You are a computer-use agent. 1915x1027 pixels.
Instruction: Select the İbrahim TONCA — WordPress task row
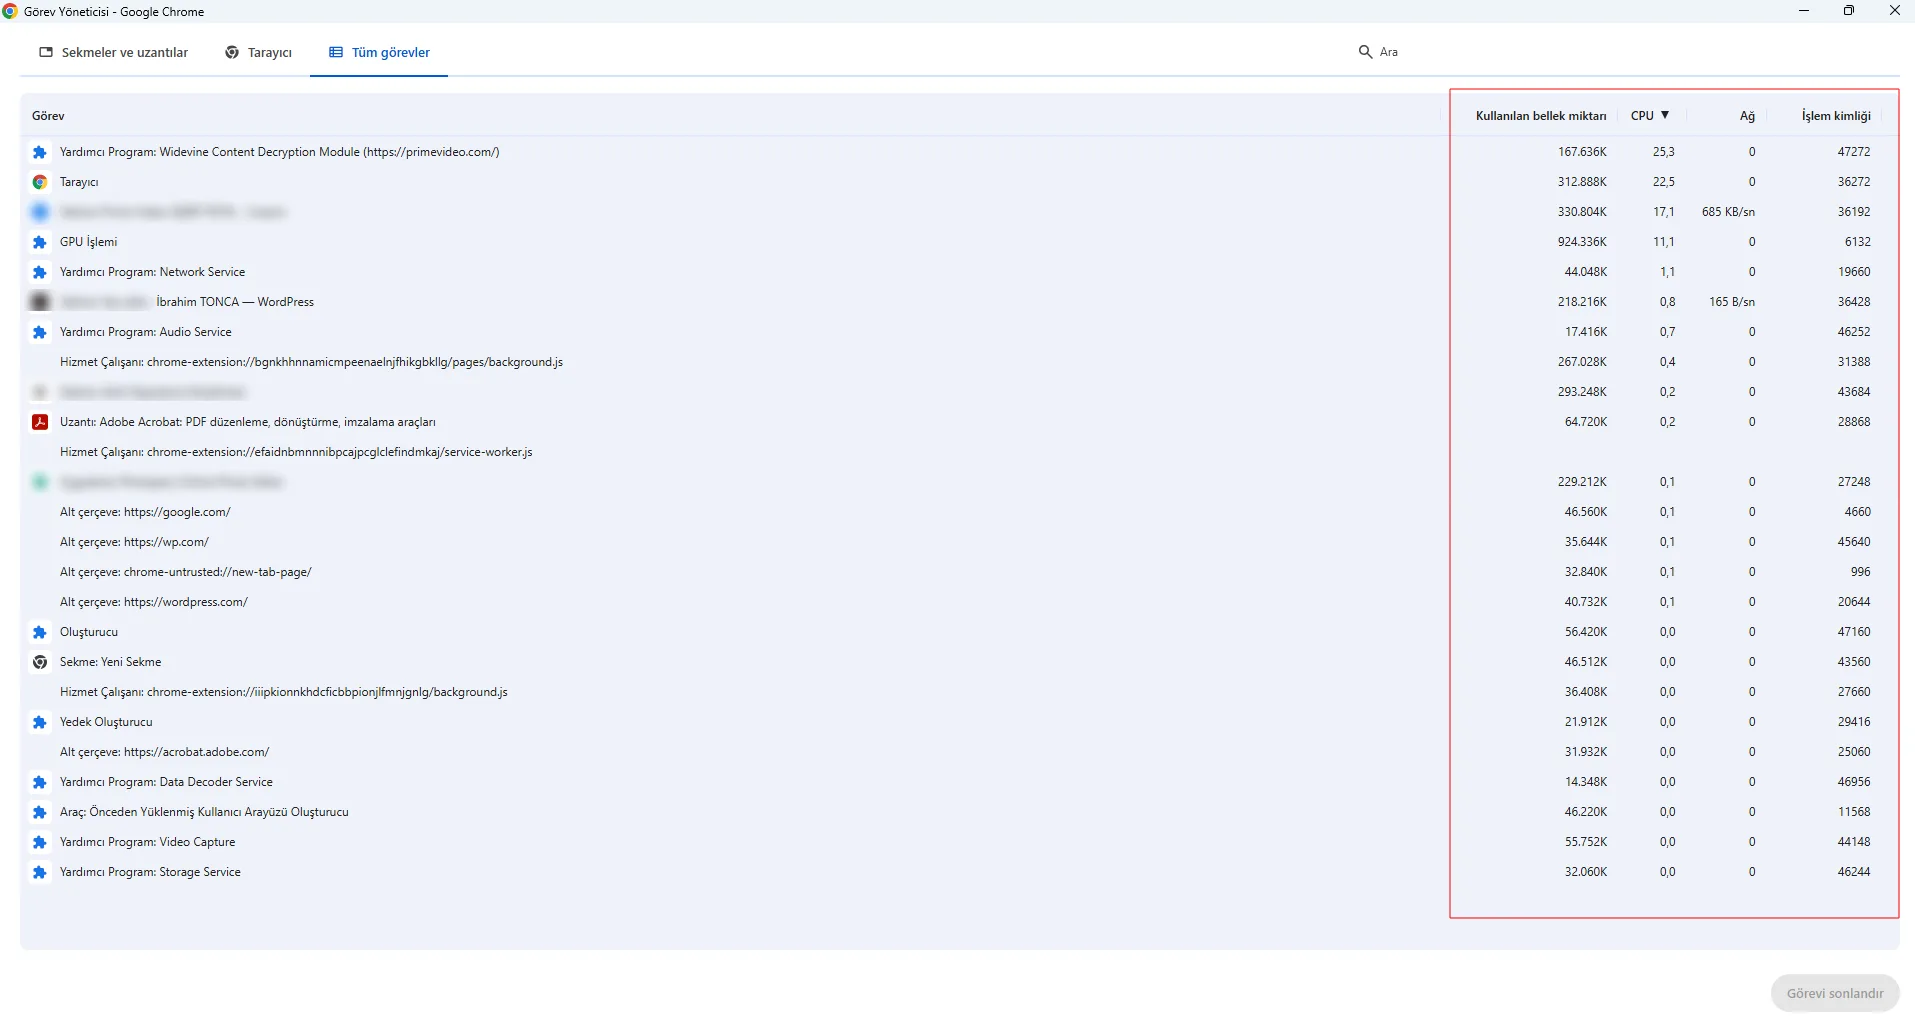(x=235, y=302)
